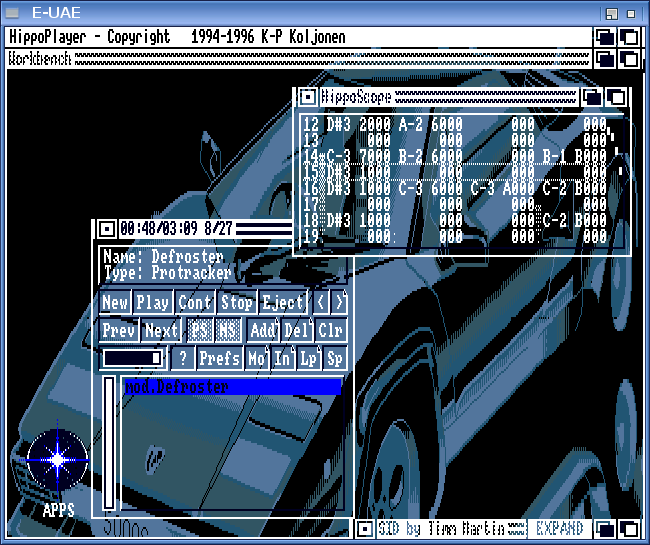
Task: Select mod.Defroster in the playlist
Action: click(x=233, y=387)
